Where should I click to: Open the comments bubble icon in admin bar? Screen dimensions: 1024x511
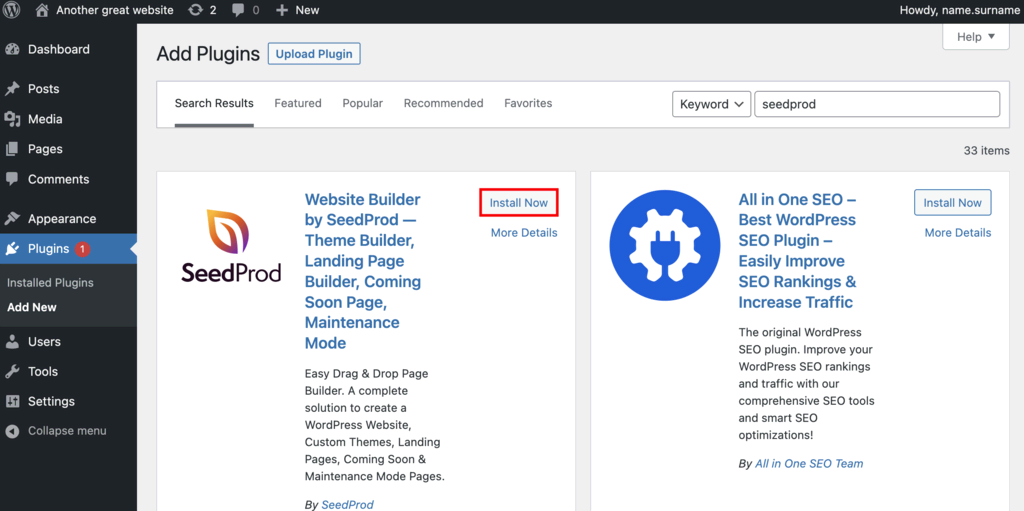(238, 10)
